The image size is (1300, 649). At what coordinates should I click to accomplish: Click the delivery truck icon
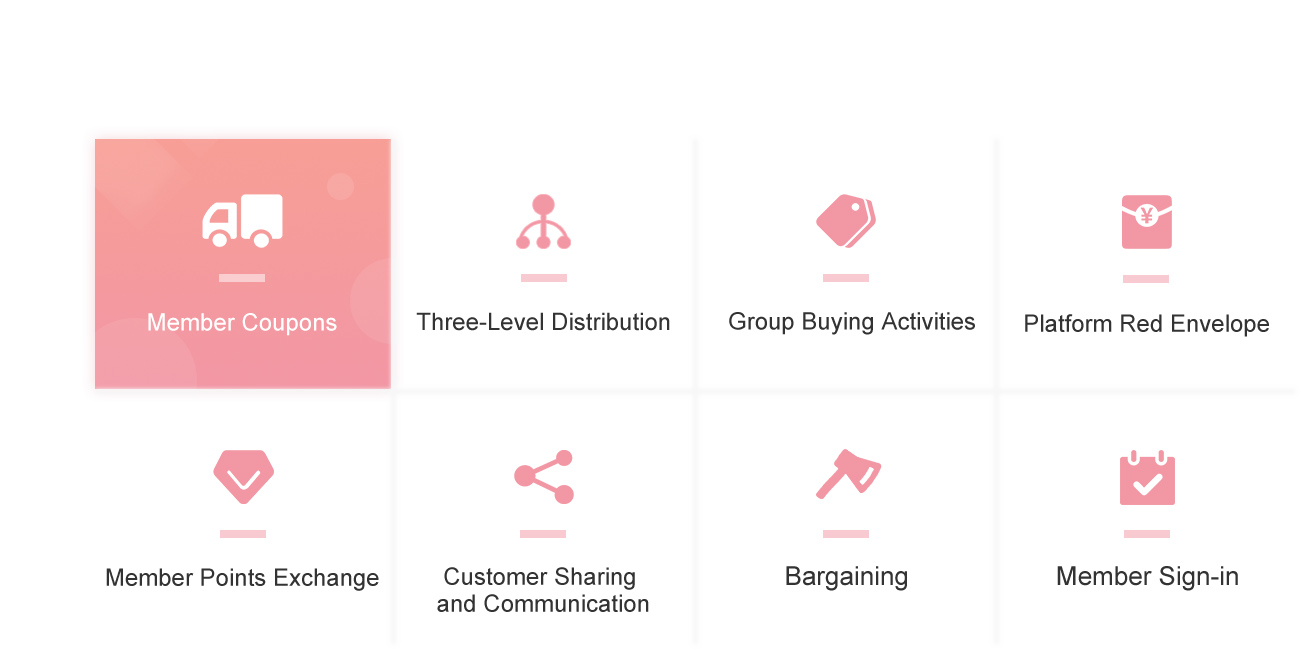tap(242, 221)
